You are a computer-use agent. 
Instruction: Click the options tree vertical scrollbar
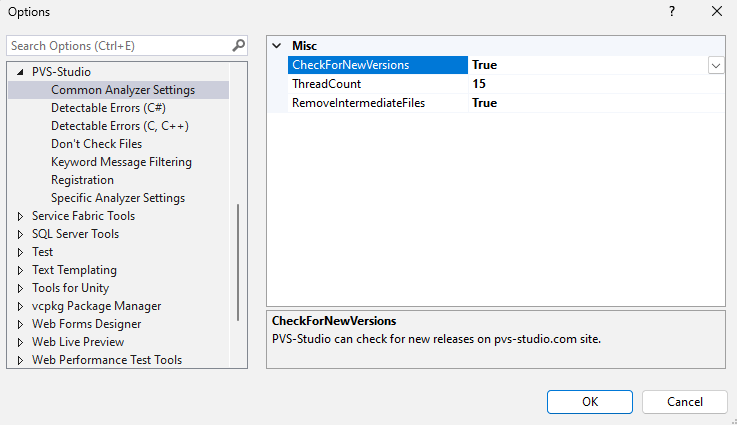click(238, 262)
